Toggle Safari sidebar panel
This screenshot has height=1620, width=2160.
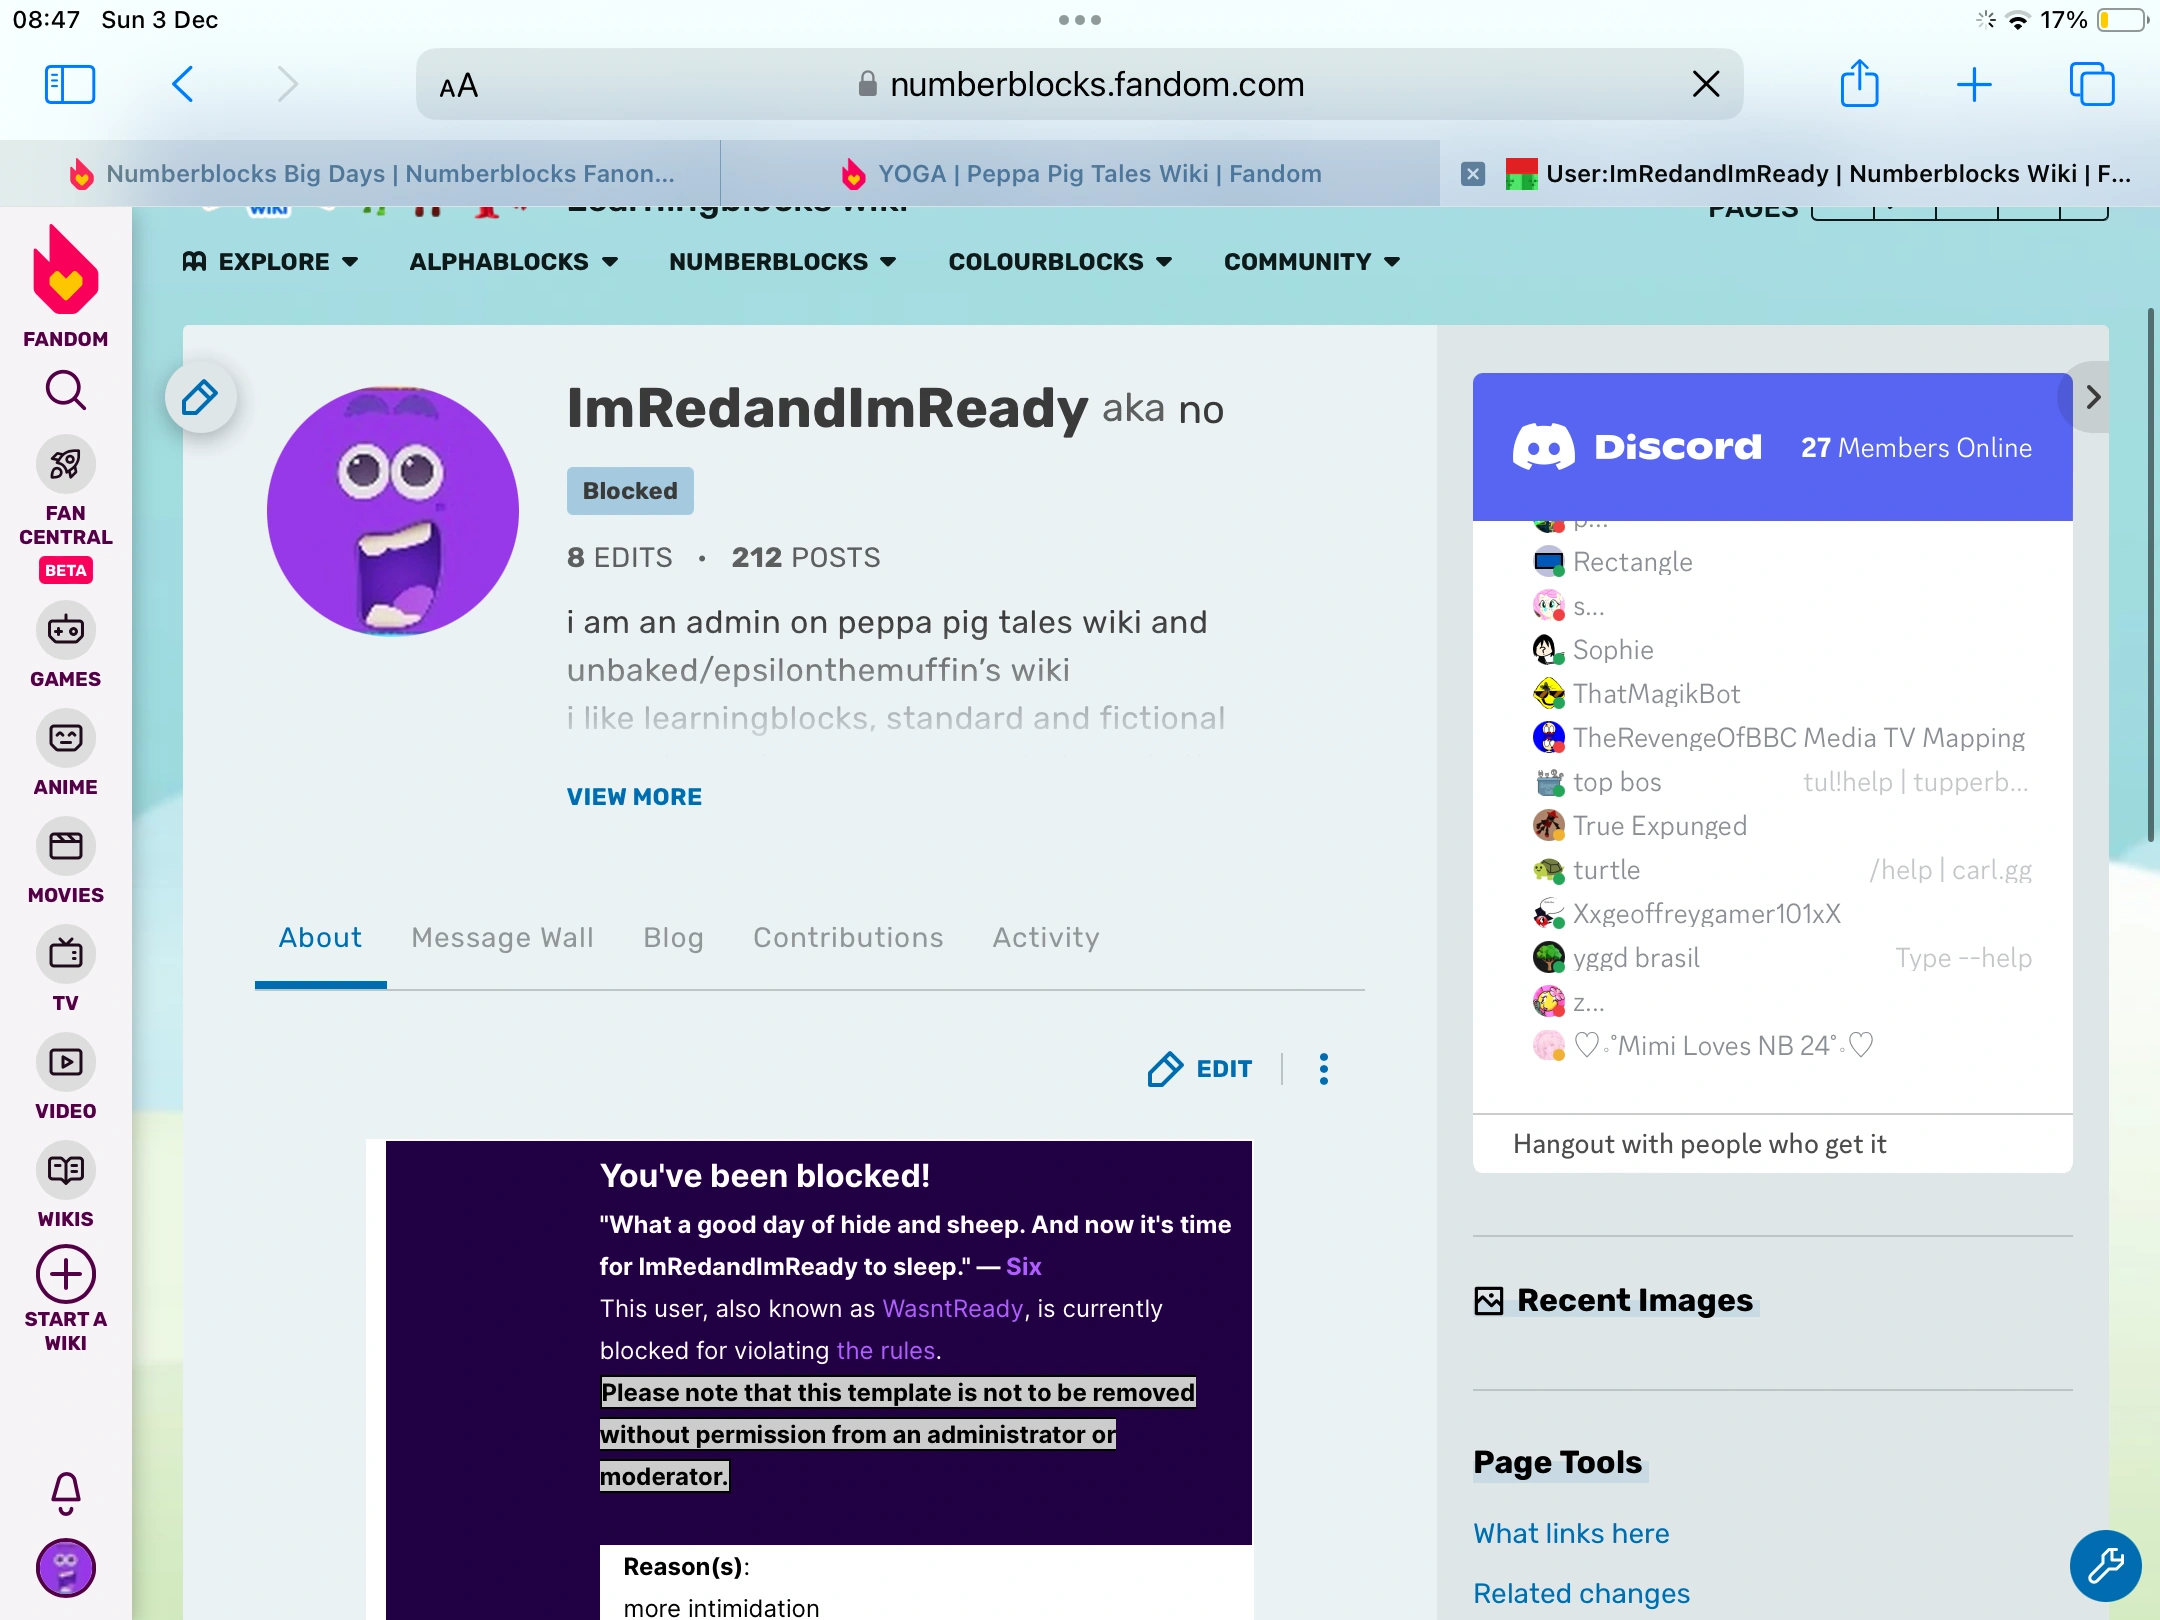[70, 84]
